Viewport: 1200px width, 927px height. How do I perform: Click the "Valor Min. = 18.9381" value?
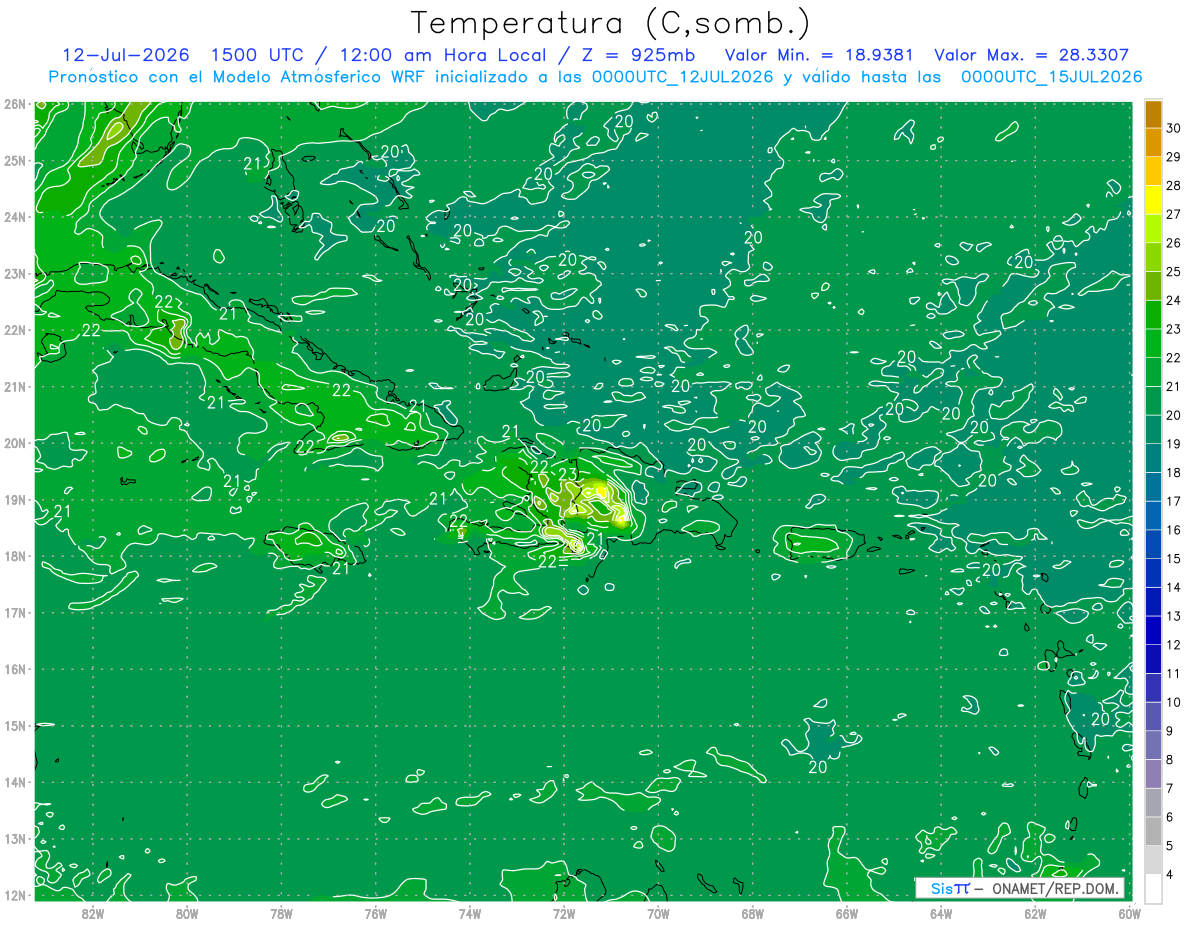pos(818,55)
